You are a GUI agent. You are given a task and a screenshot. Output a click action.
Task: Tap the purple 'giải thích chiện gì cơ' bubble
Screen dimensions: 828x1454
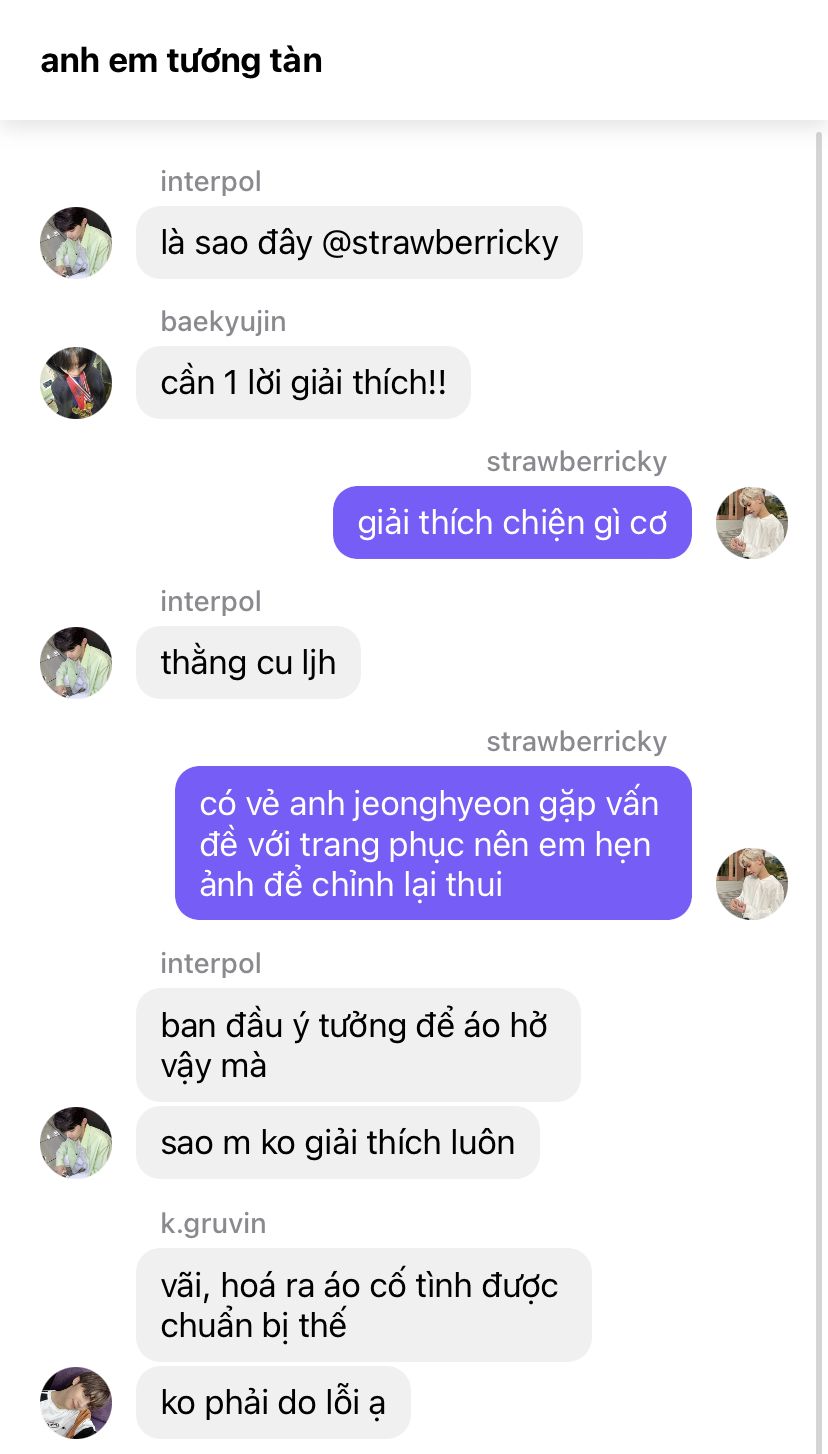(512, 522)
